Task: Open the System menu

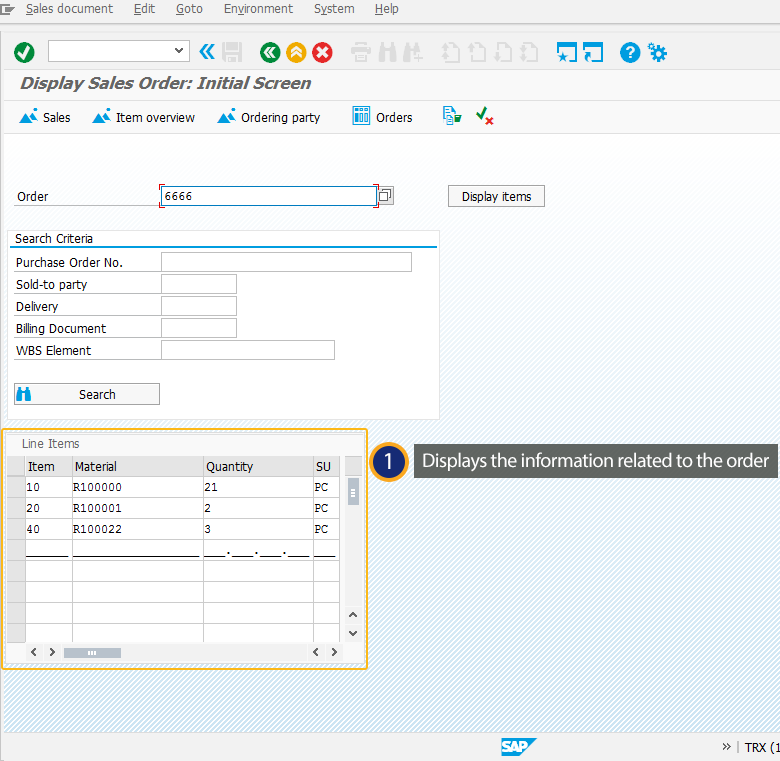Action: pos(334,9)
